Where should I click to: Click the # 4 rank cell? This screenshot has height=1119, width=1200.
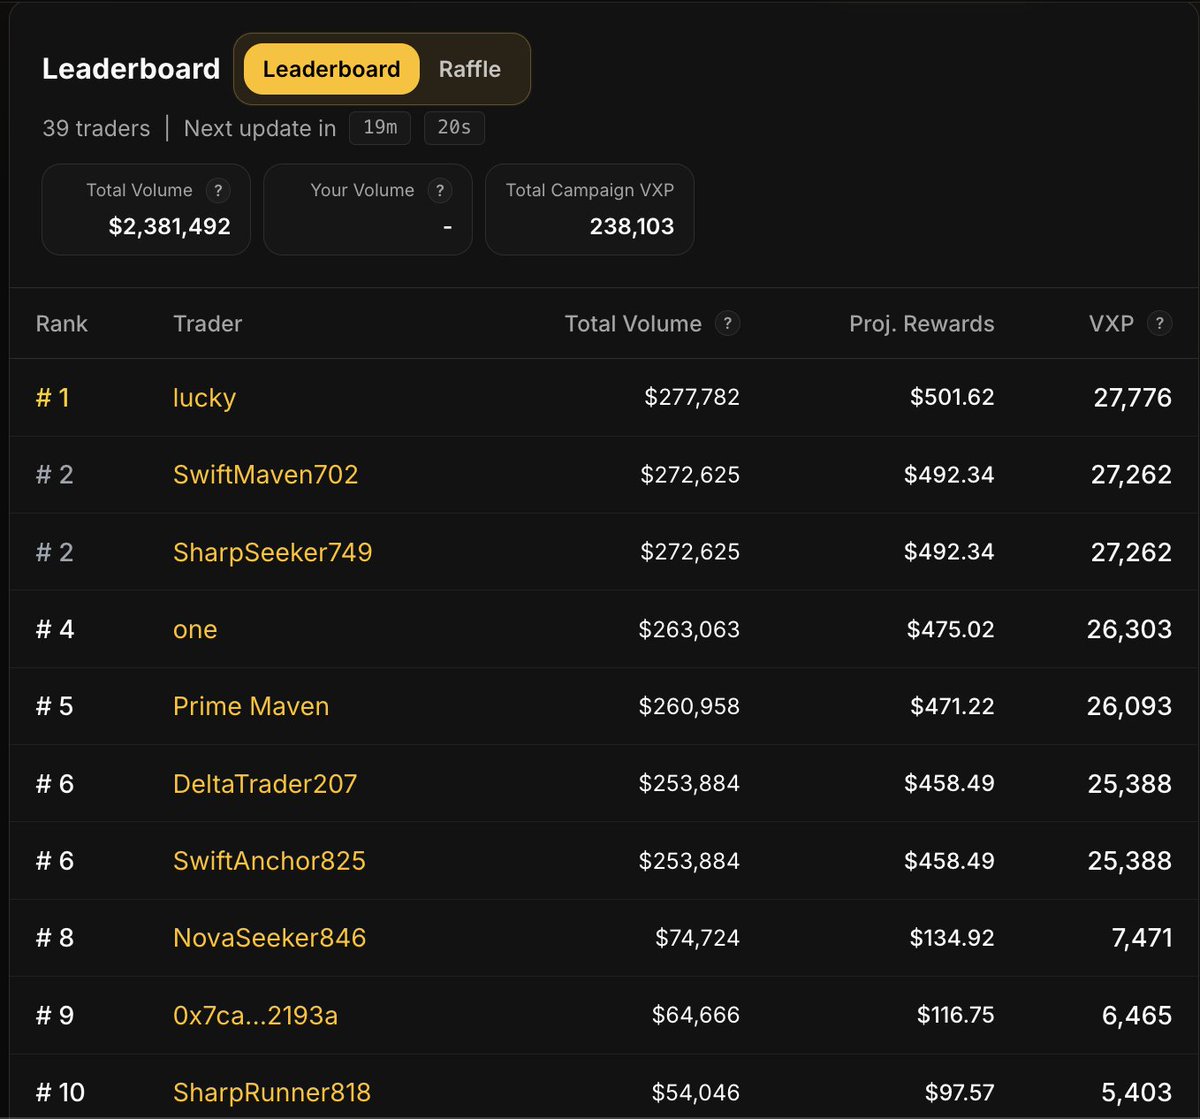click(55, 629)
